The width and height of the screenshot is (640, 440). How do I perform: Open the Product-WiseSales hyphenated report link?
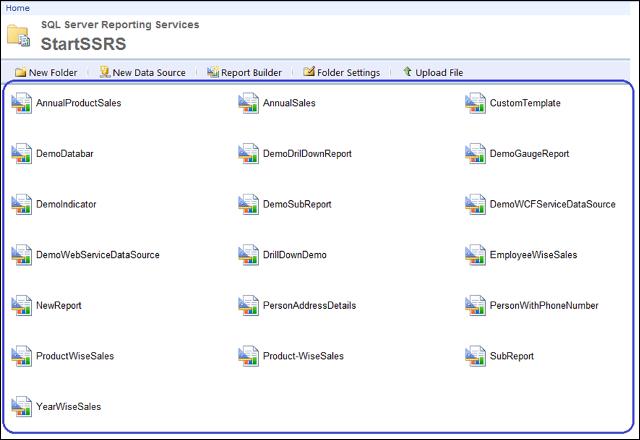tap(303, 356)
